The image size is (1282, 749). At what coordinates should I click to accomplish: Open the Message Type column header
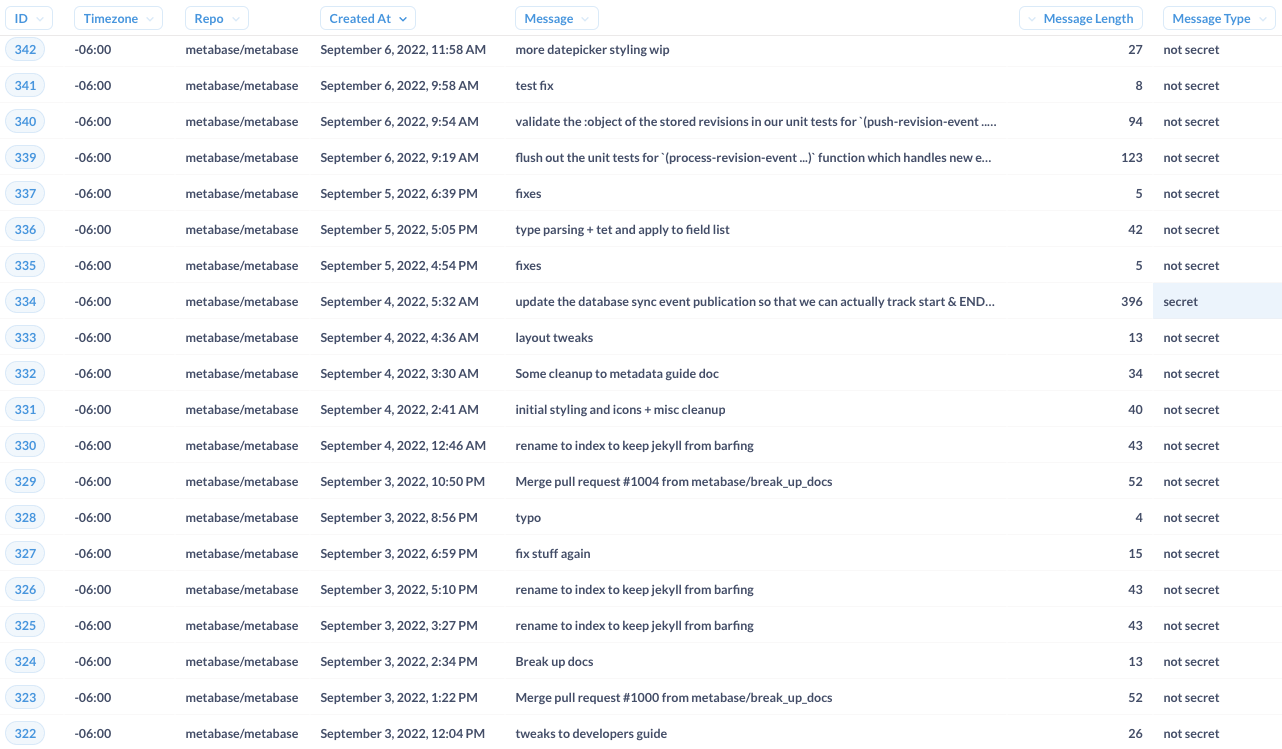point(1218,18)
